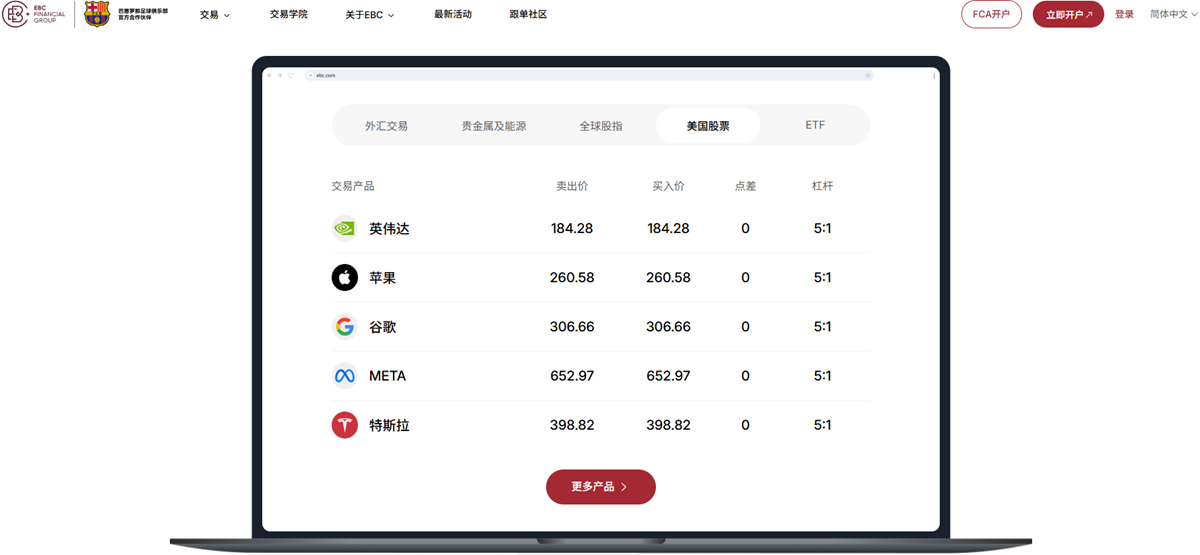This screenshot has width=1200, height=555.
Task: Click the EBC Financial Group logo
Action: (x=34, y=14)
